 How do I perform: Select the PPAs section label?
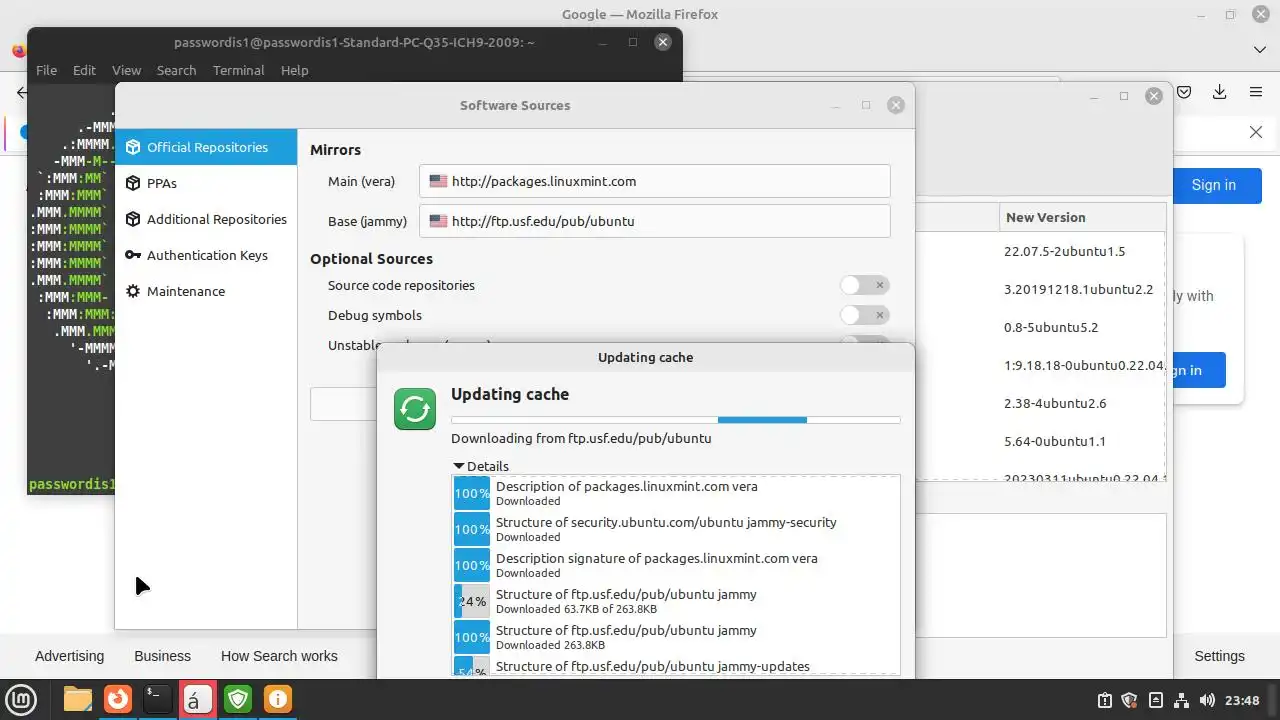162,183
